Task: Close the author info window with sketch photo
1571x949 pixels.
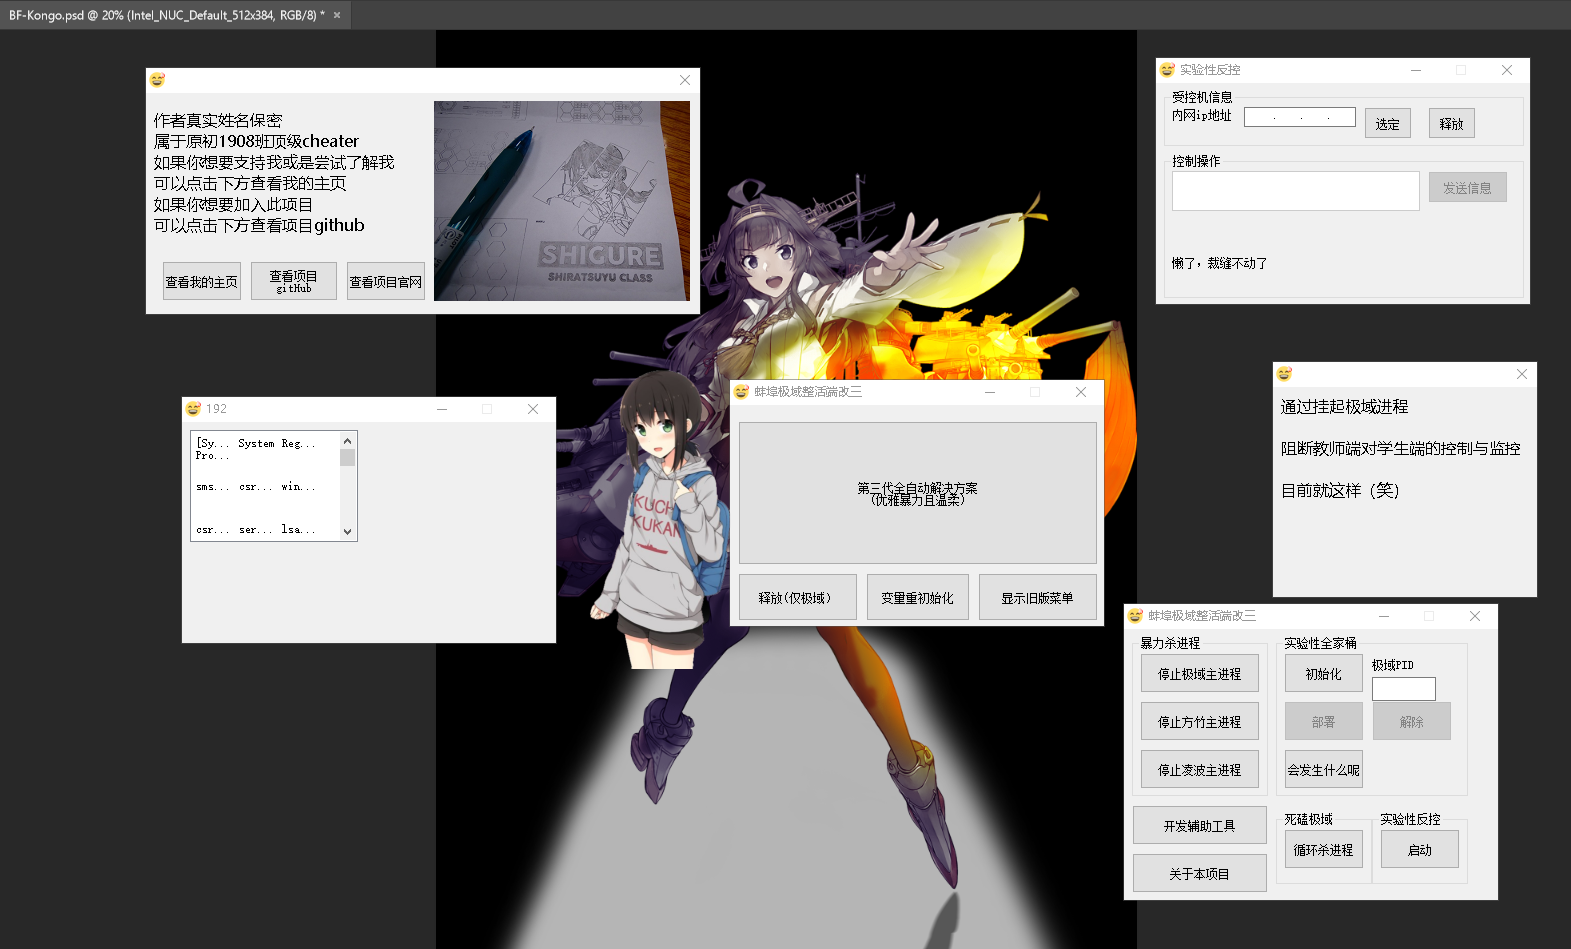Action: [685, 80]
